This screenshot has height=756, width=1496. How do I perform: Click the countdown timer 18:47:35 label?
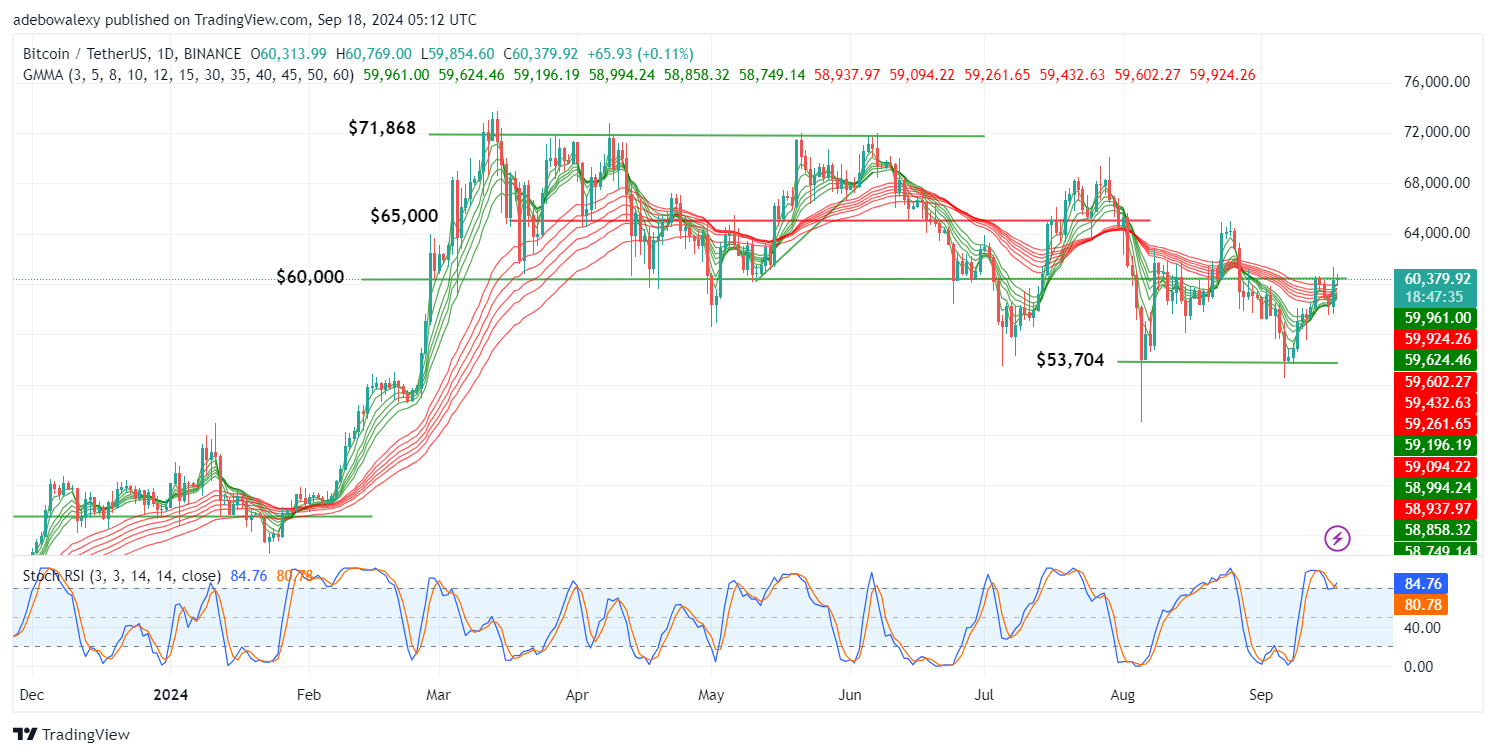point(1436,297)
